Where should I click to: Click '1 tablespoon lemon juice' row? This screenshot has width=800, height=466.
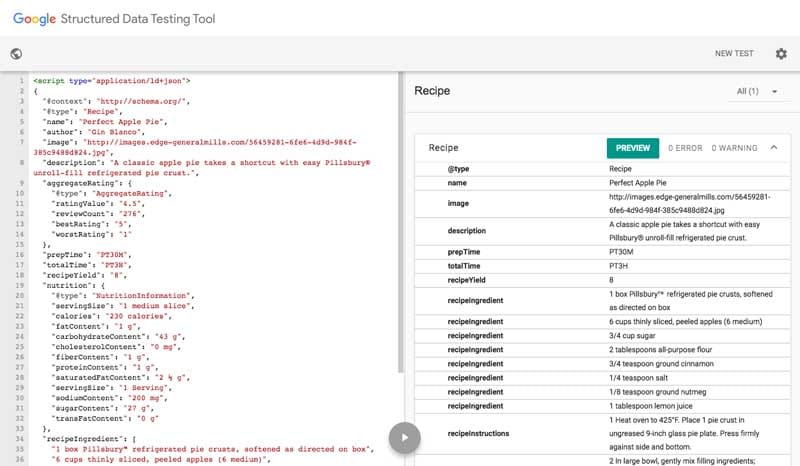click(x=602, y=406)
